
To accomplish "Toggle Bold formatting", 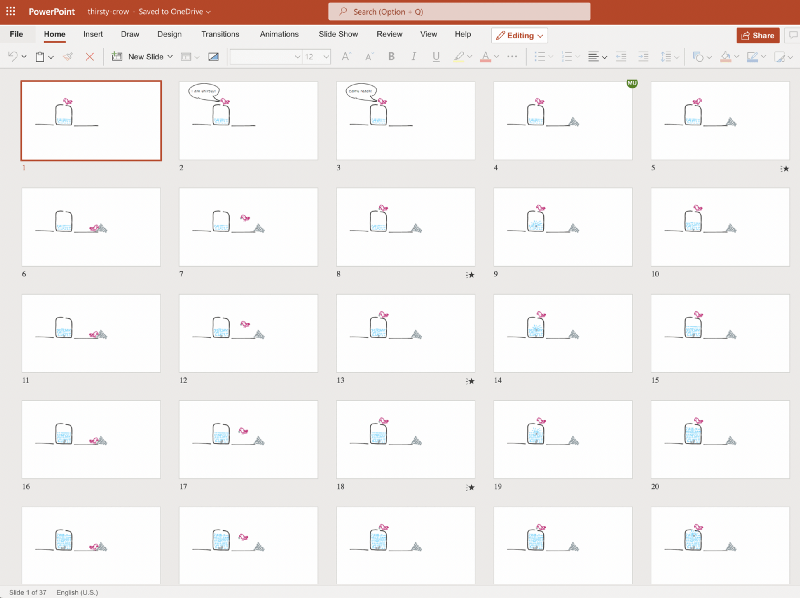I will (x=392, y=57).
